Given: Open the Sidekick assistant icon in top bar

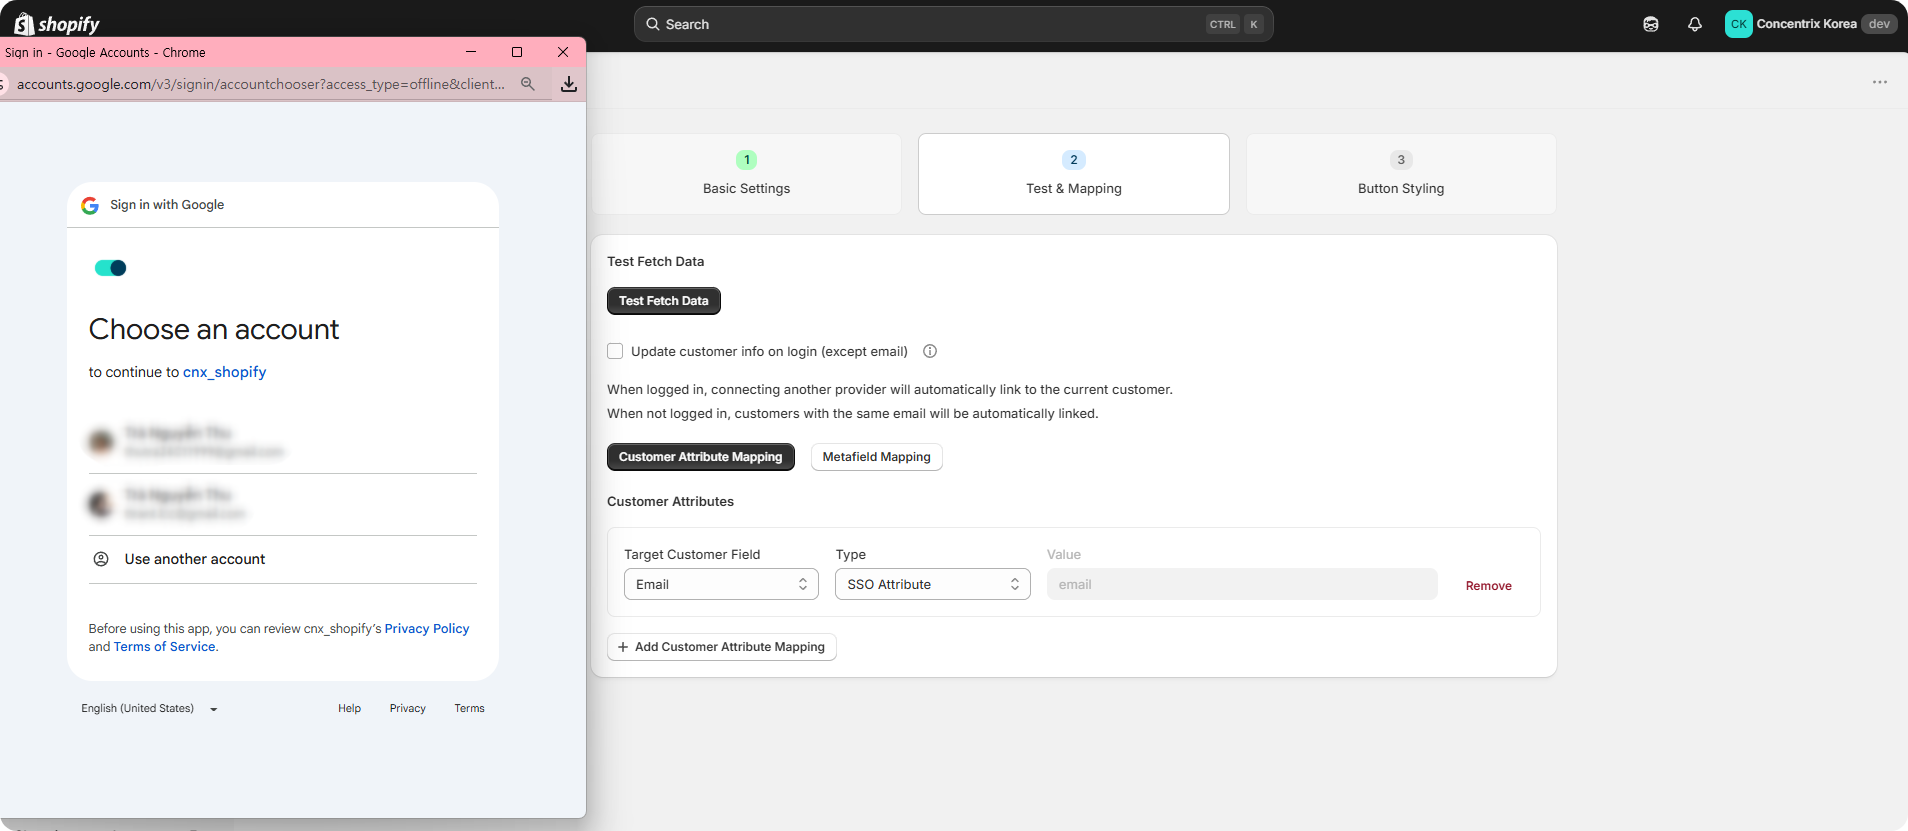Looking at the screenshot, I should [1651, 24].
